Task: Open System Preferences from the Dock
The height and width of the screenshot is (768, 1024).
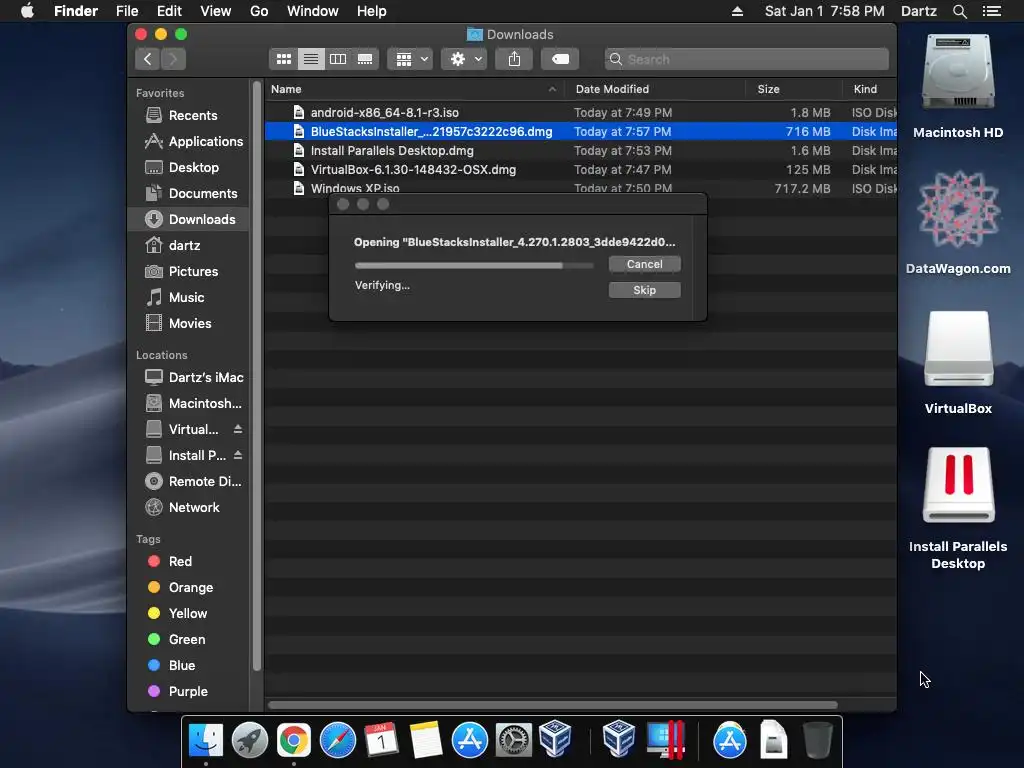Action: click(x=513, y=741)
